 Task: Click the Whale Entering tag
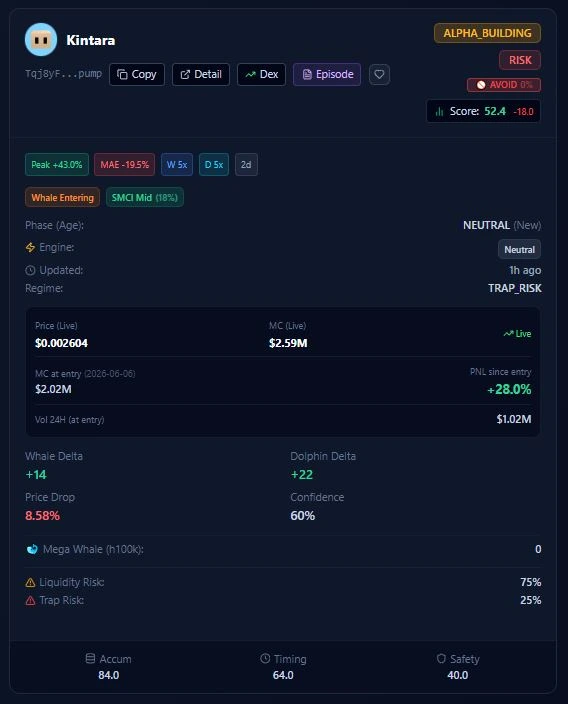point(62,198)
